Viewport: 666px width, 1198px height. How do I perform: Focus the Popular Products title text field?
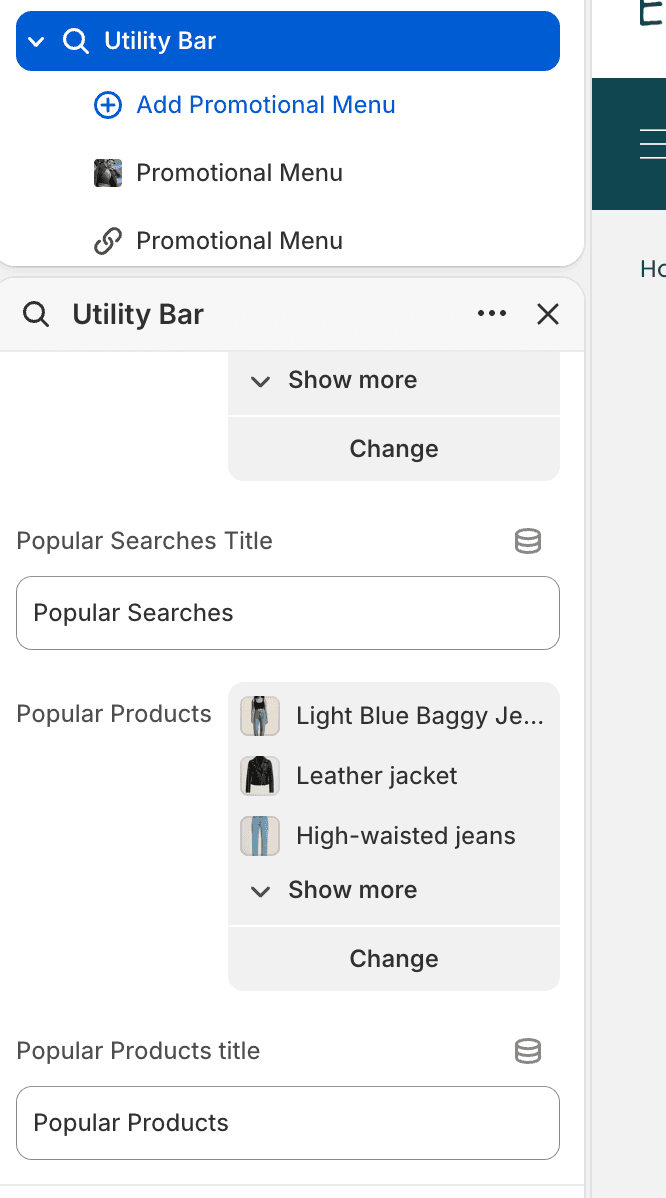tap(288, 1122)
